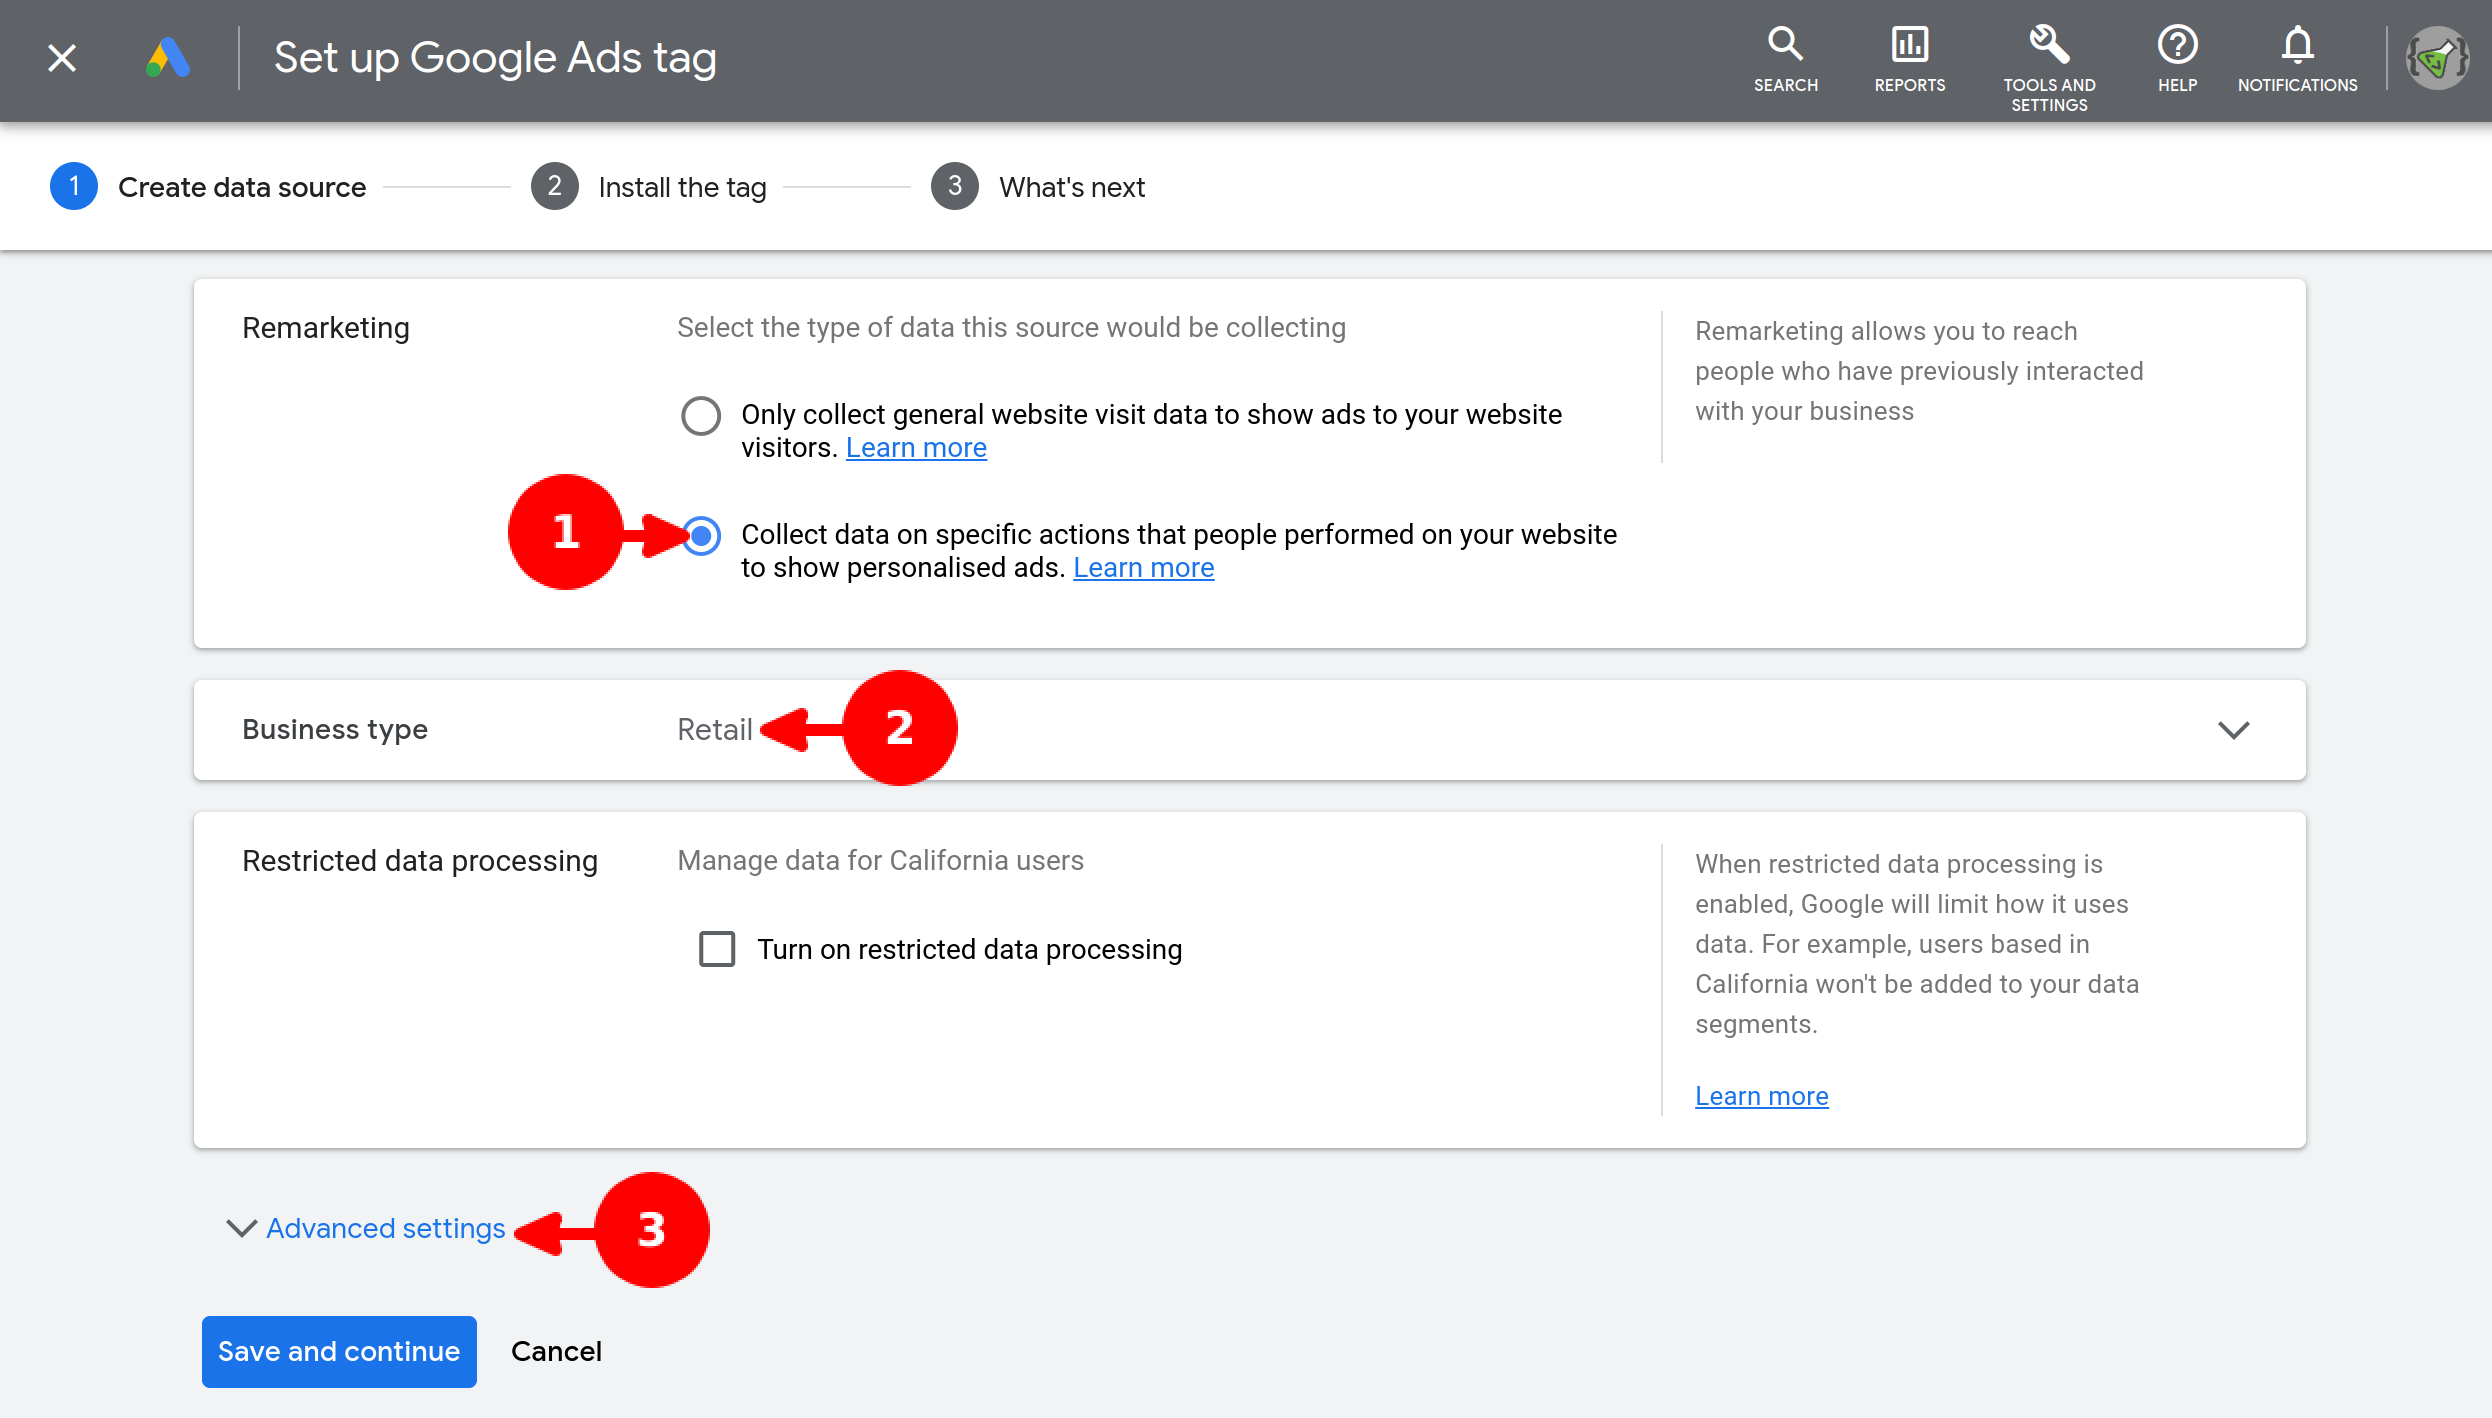Enable 'Turn on restricted data processing' checkbox
Image resolution: width=2492 pixels, height=1418 pixels.
coord(717,948)
